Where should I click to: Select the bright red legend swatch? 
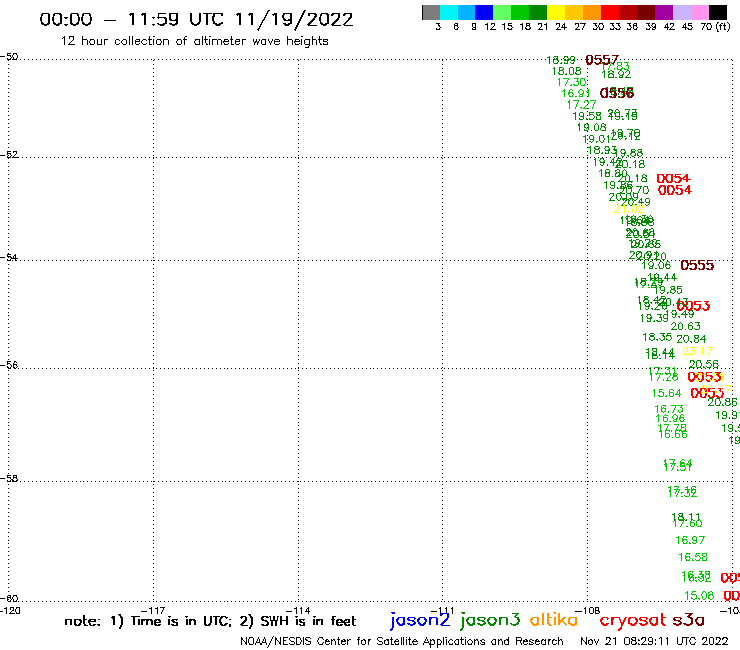610,12
